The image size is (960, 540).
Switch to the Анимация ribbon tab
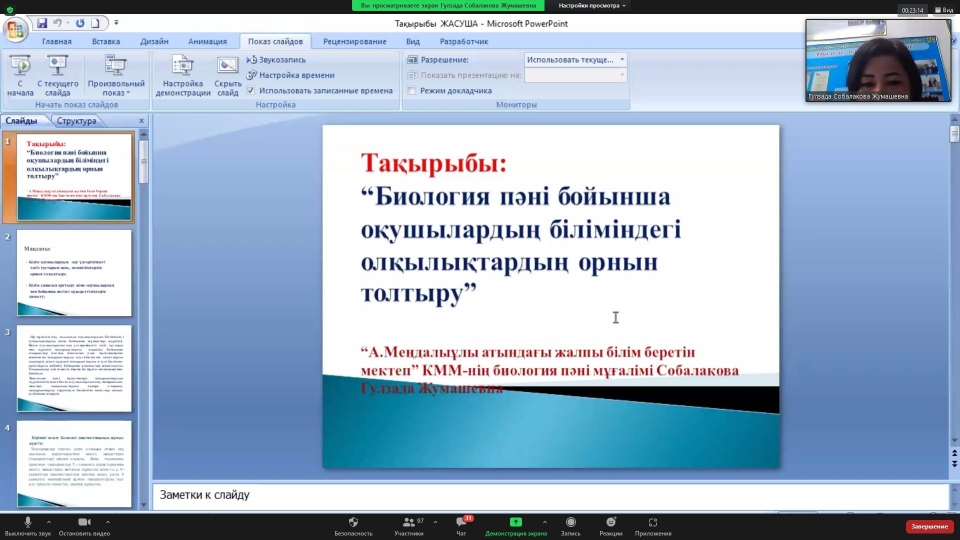click(207, 42)
